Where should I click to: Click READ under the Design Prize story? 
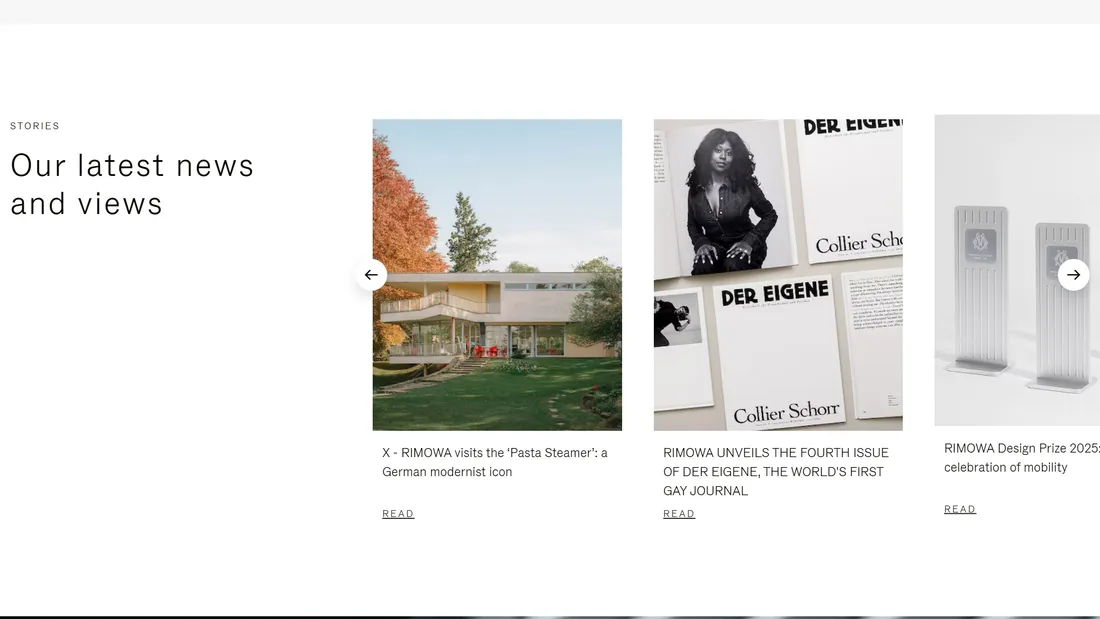(960, 509)
